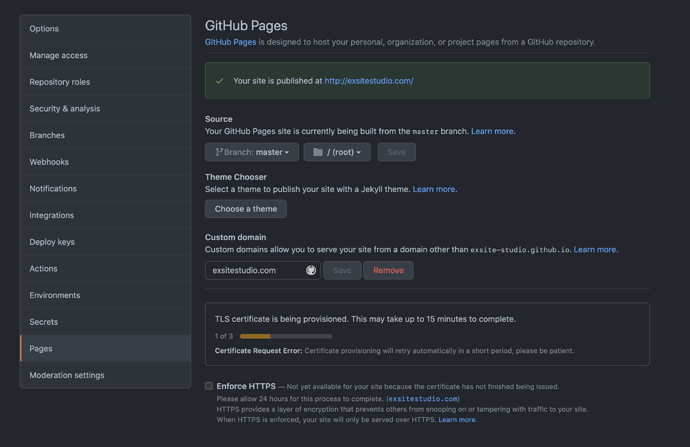690x447 pixels.
Task: Click Learn more under Theme Chooser
Action: (433, 189)
